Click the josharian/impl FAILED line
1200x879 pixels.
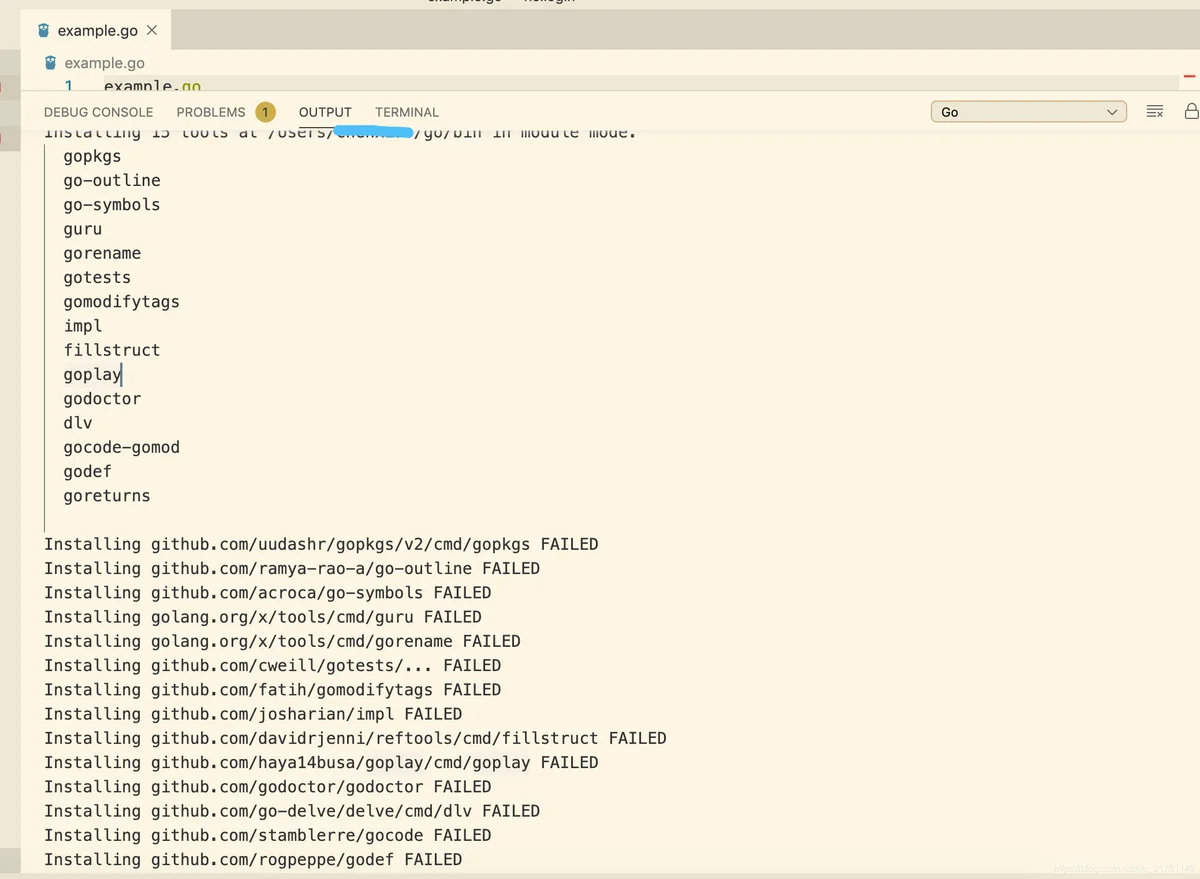point(253,714)
